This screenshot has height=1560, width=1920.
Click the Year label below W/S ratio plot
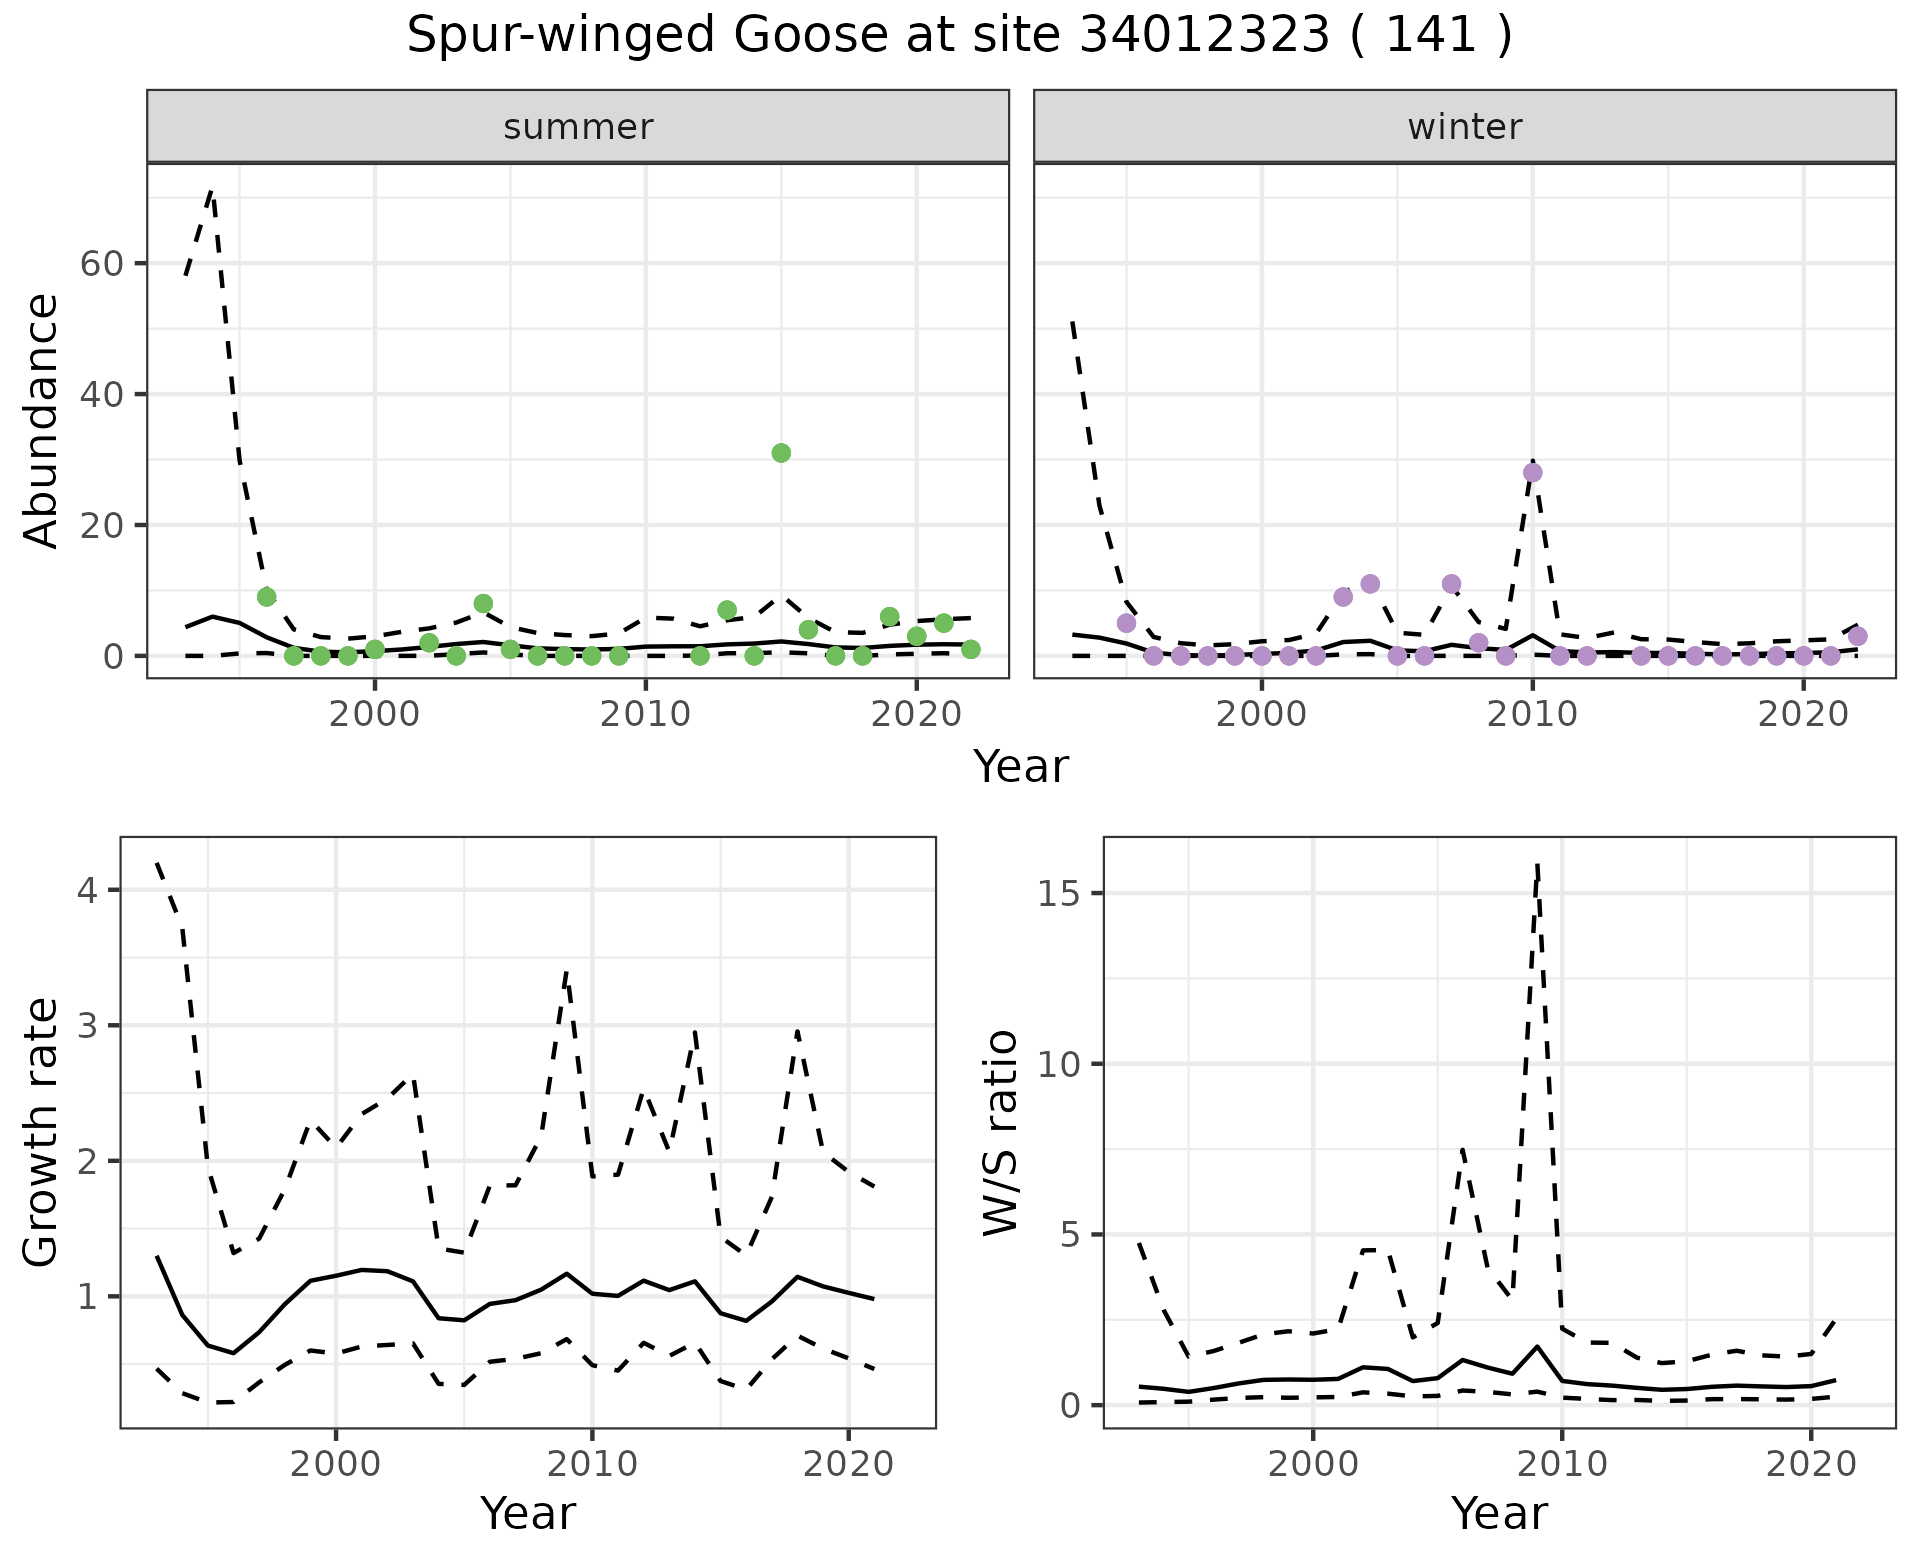(x=1498, y=1513)
